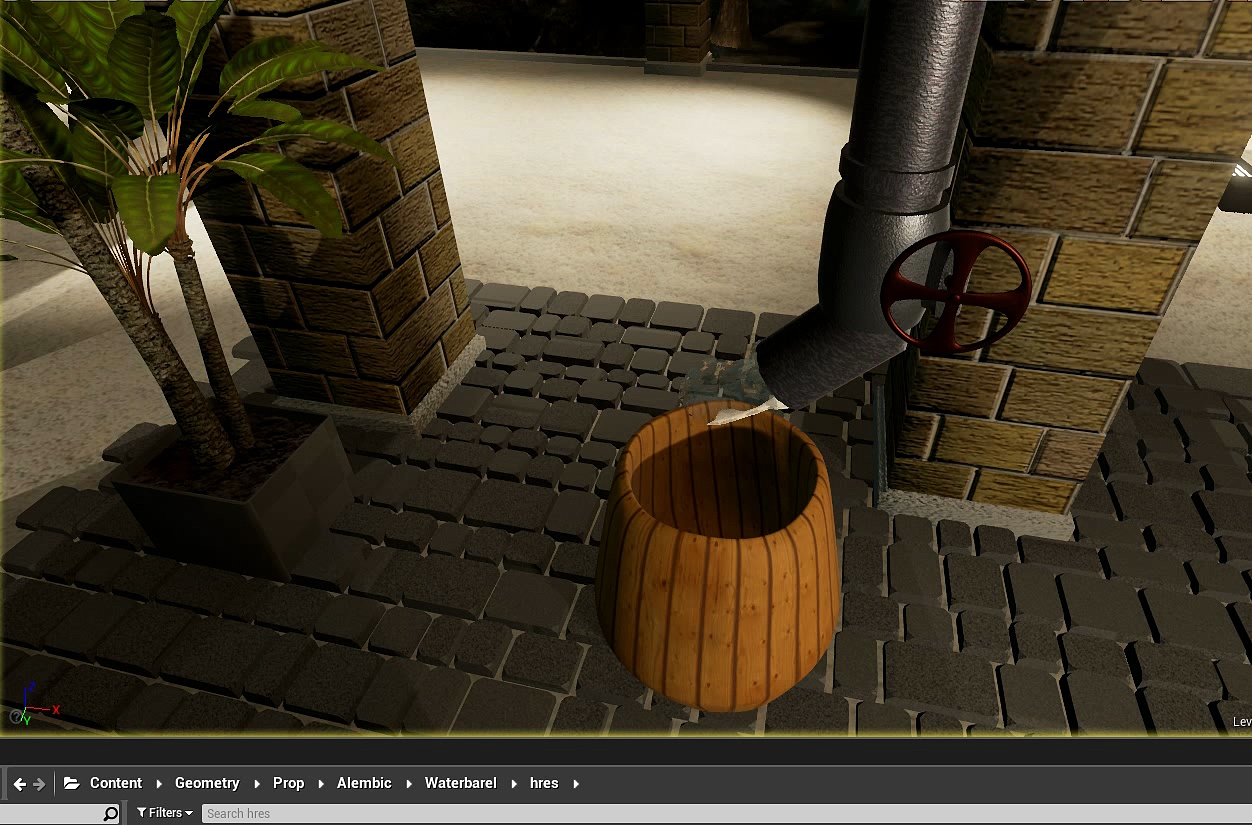Jump to the Prop folder breadcrumb
The image size is (1252, 825).
288,783
